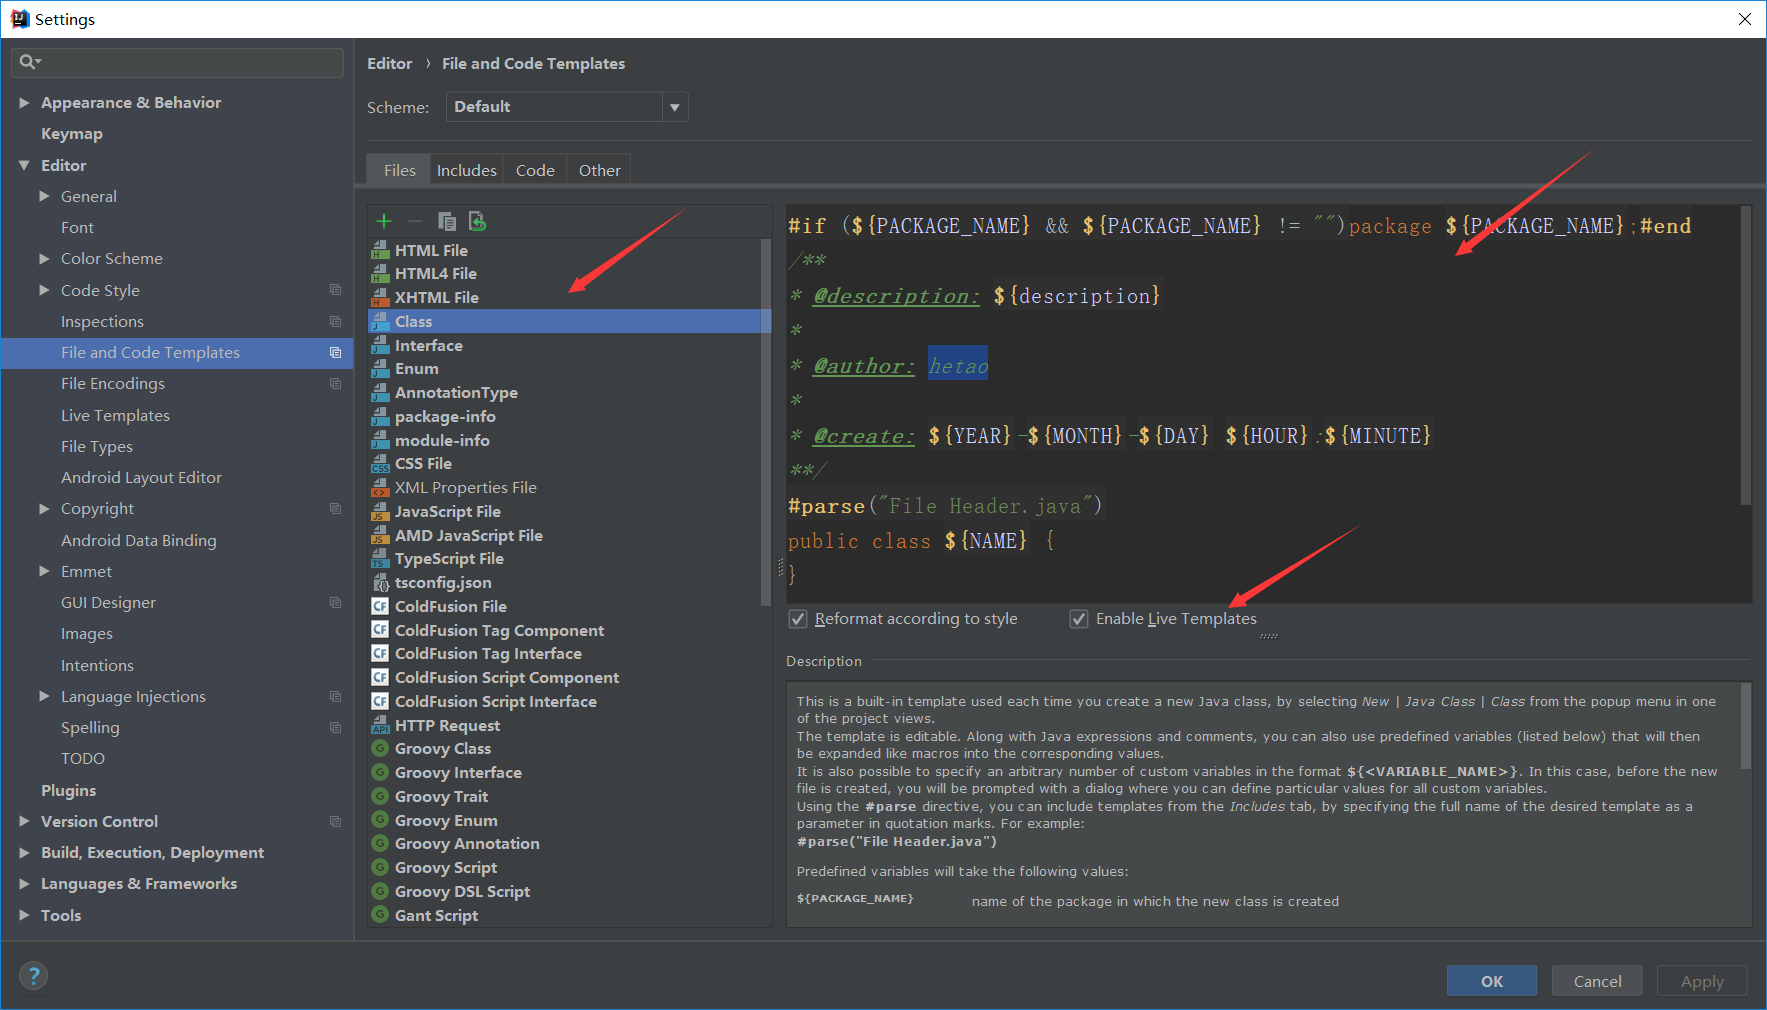The image size is (1767, 1010).
Task: Click the OK button
Action: [x=1492, y=981]
